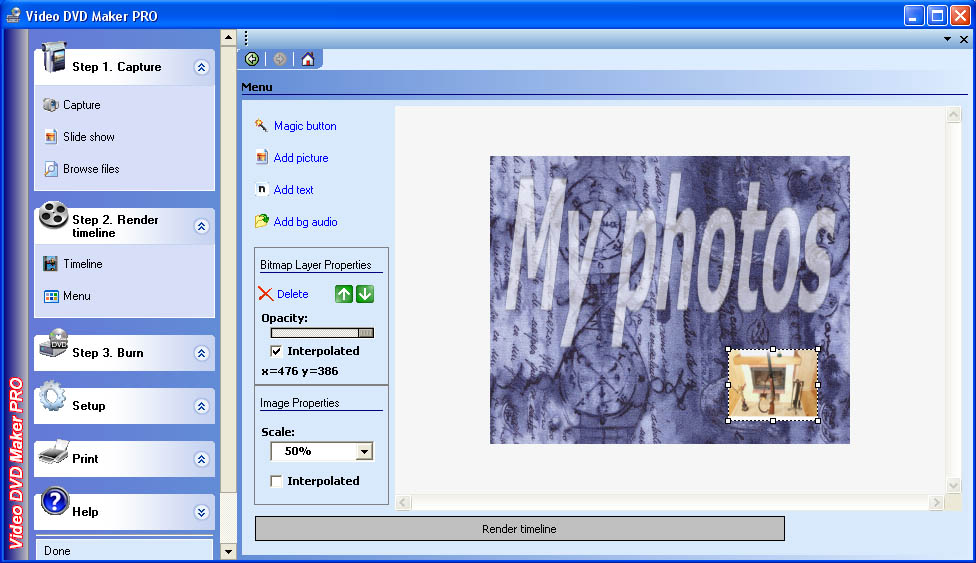This screenshot has width=976, height=563.
Task: Click the Opacity slider
Action: (321, 333)
